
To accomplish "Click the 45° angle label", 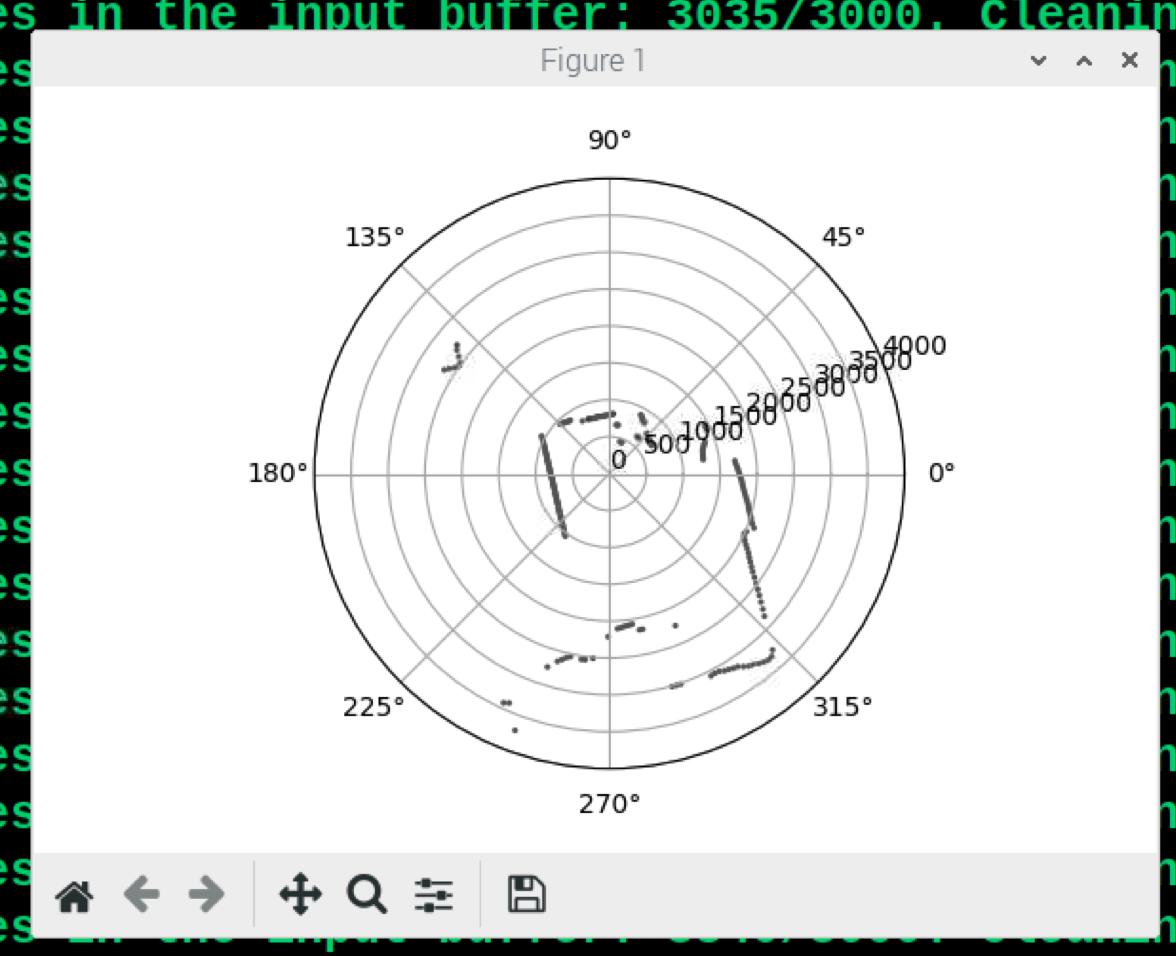I will (844, 237).
